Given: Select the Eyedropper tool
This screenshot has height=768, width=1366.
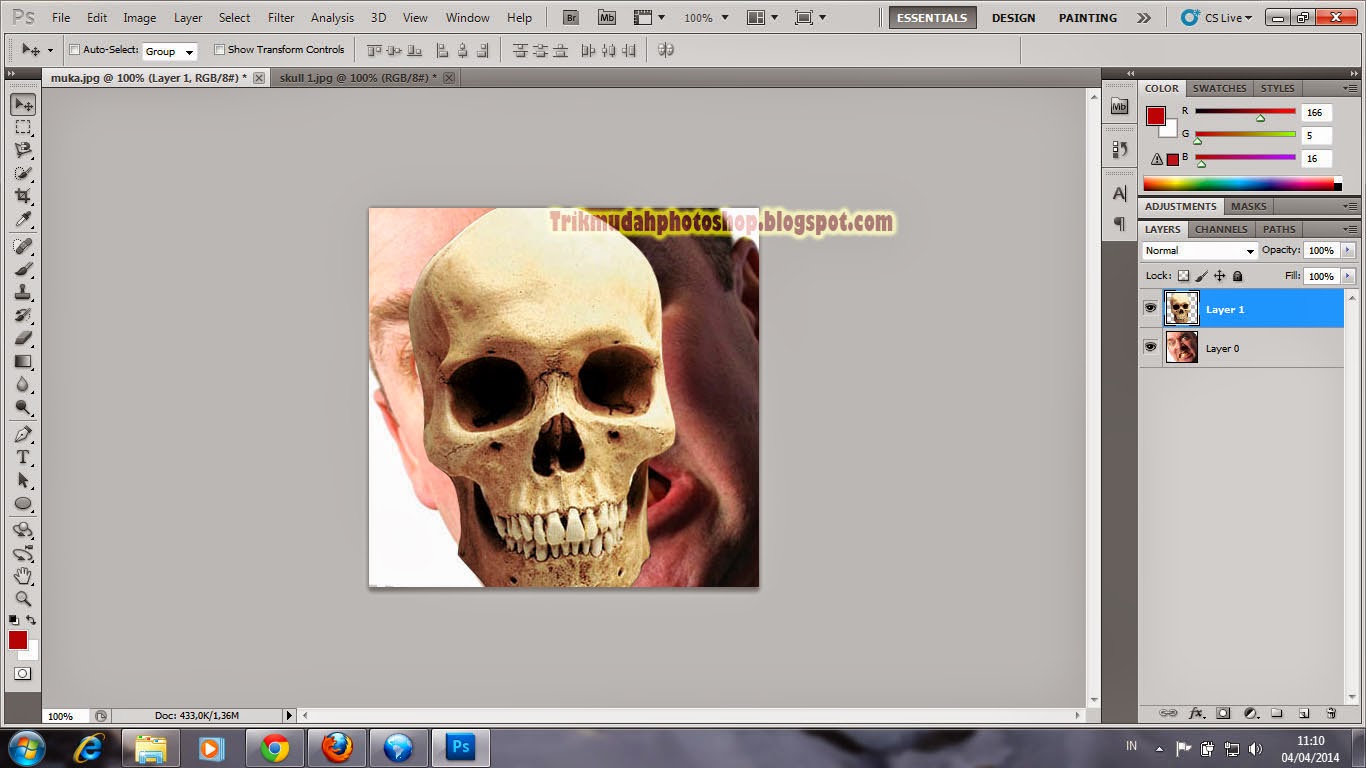Looking at the screenshot, I should (x=23, y=219).
